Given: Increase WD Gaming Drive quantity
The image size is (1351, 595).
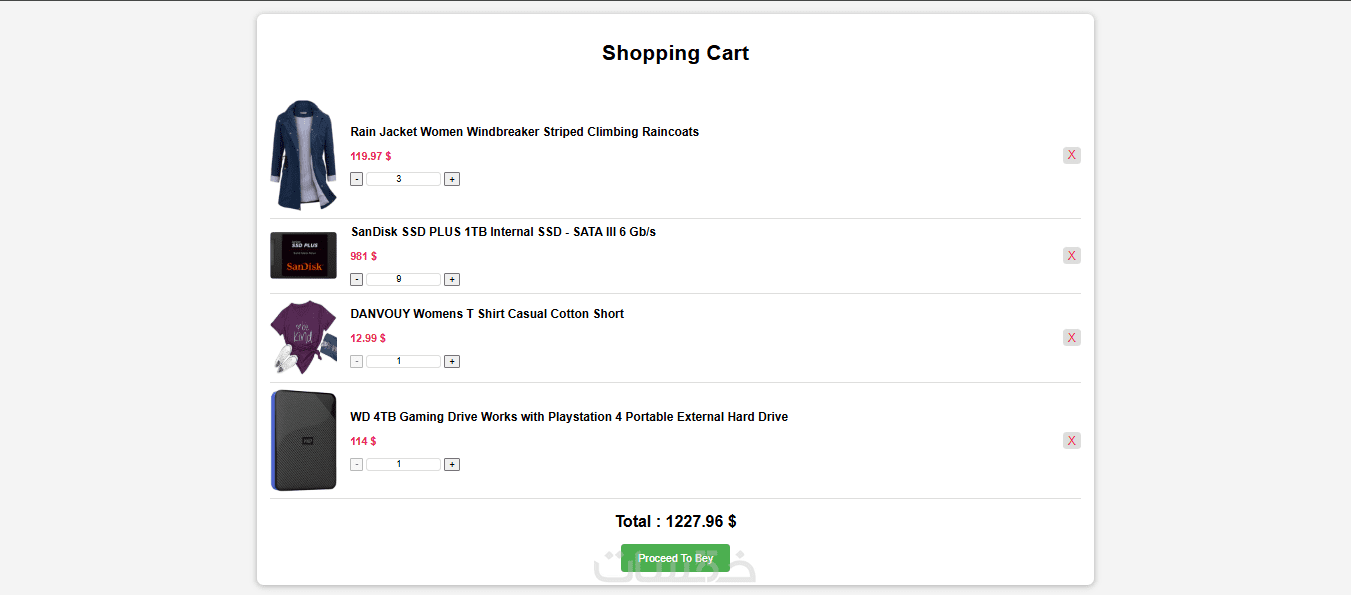Looking at the screenshot, I should coord(452,464).
